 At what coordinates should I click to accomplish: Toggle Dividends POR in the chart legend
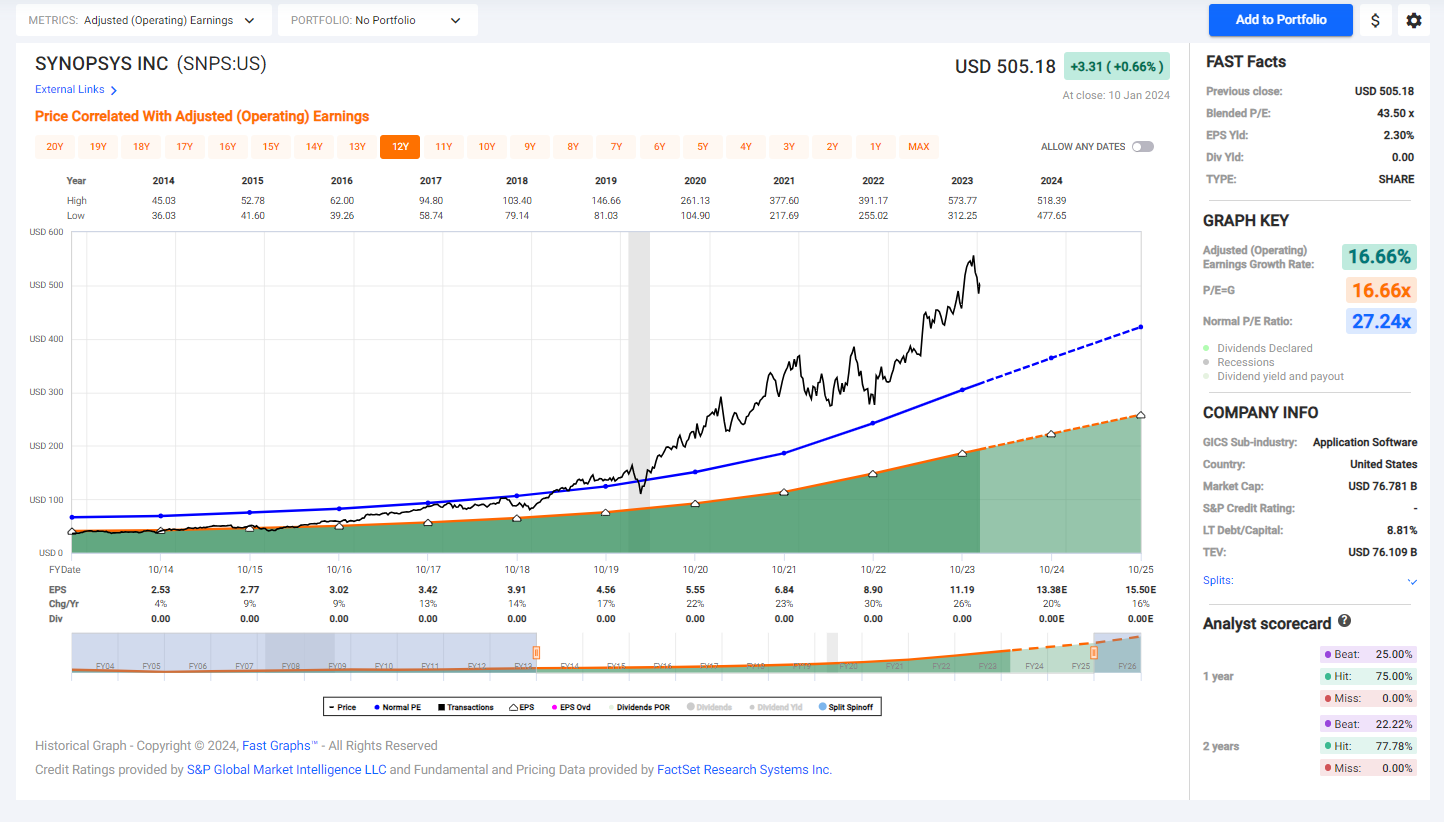pos(641,707)
